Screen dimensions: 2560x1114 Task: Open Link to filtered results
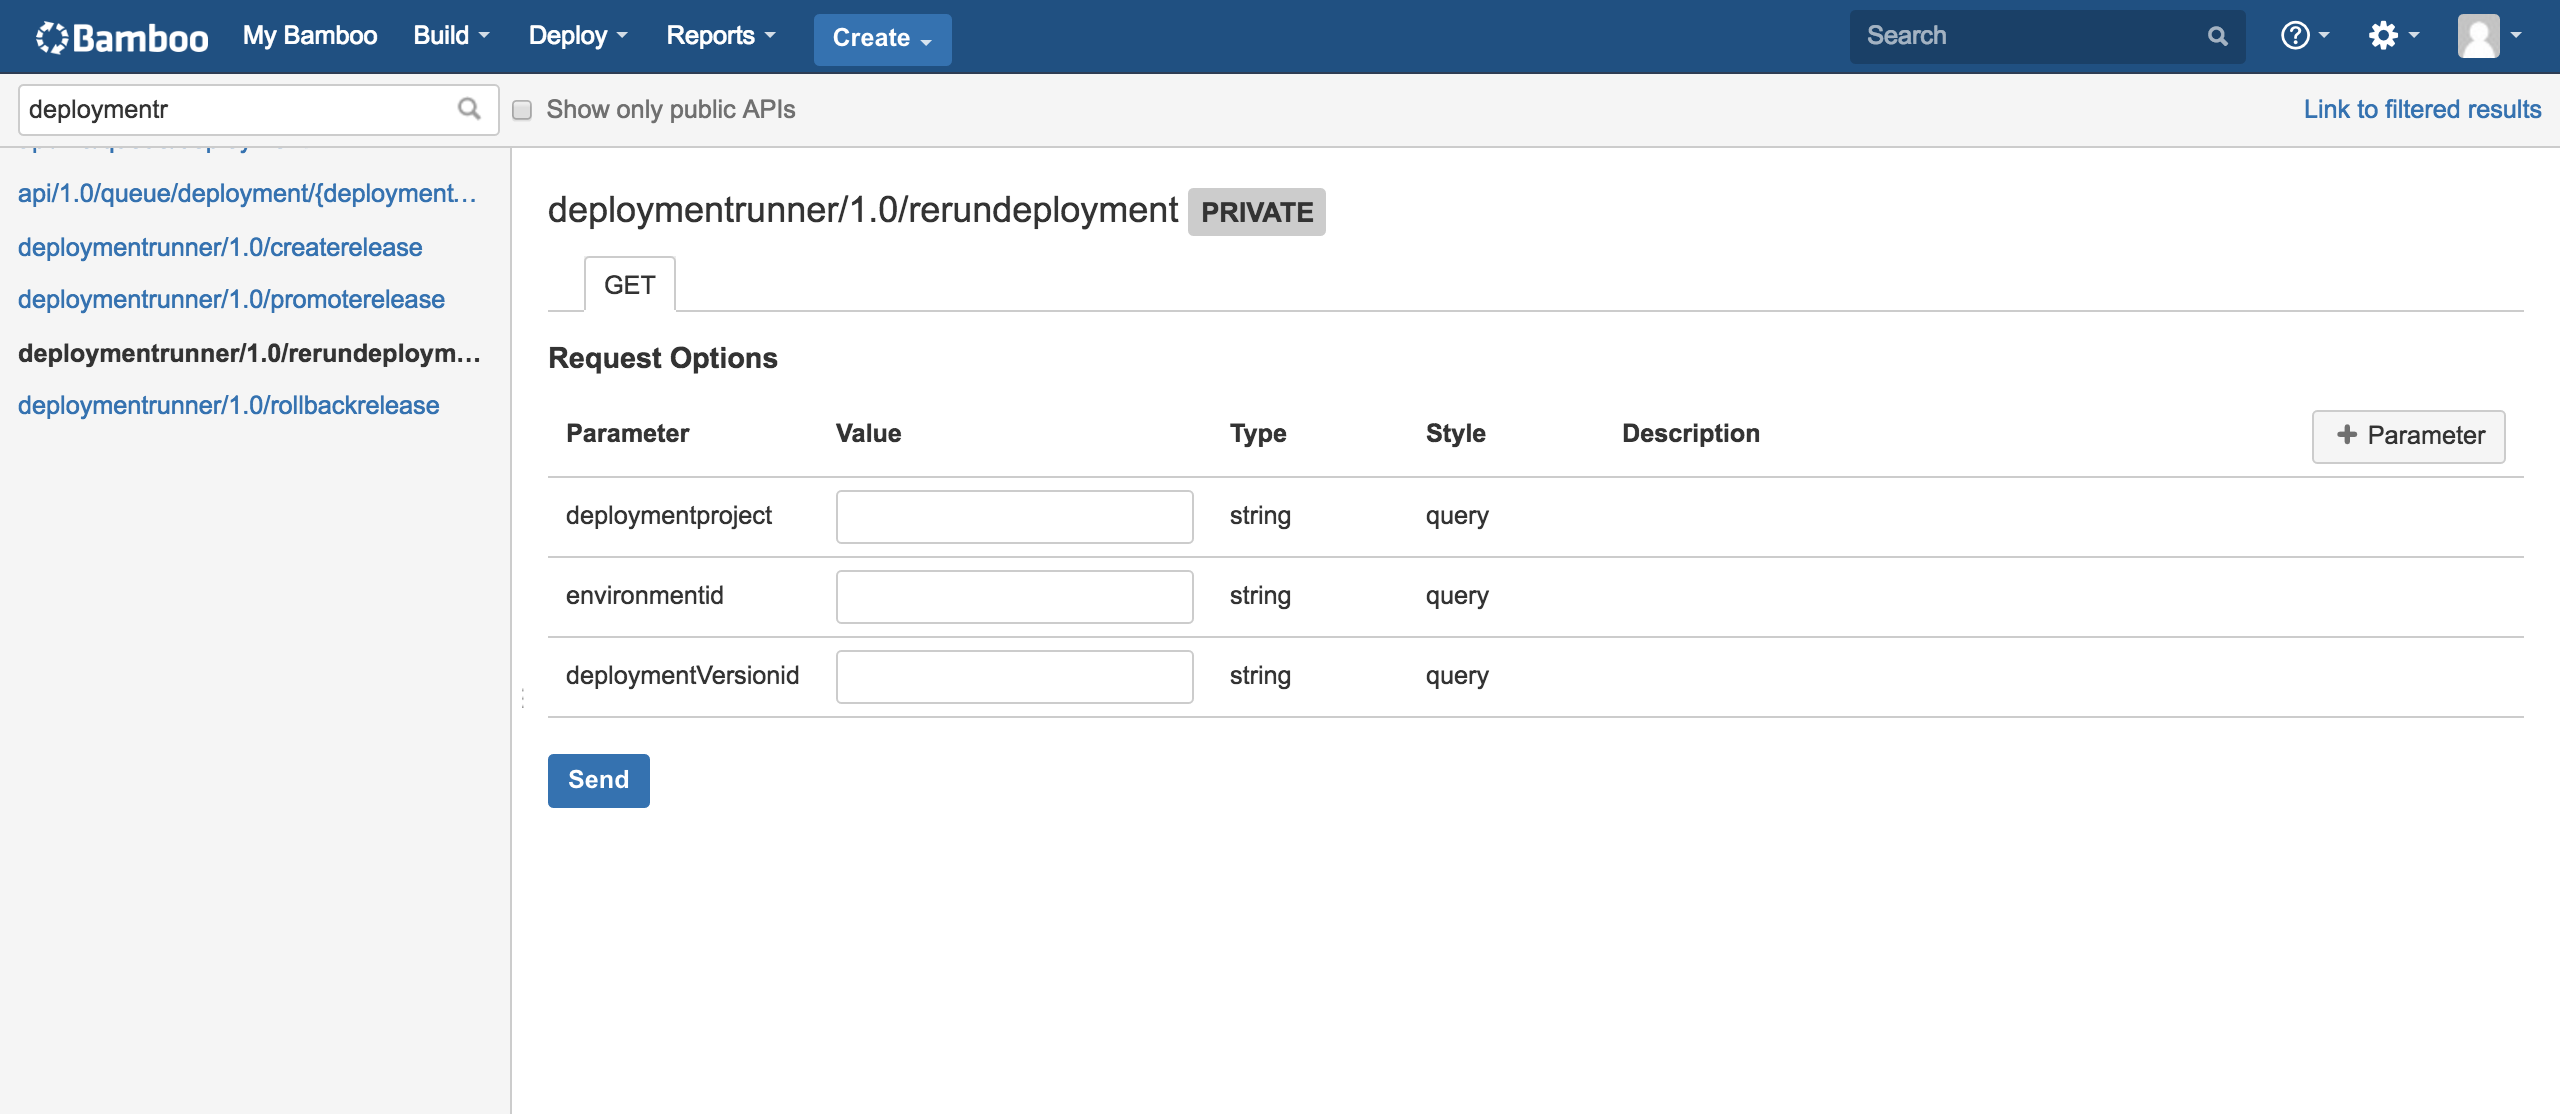pyautogui.click(x=2422, y=109)
